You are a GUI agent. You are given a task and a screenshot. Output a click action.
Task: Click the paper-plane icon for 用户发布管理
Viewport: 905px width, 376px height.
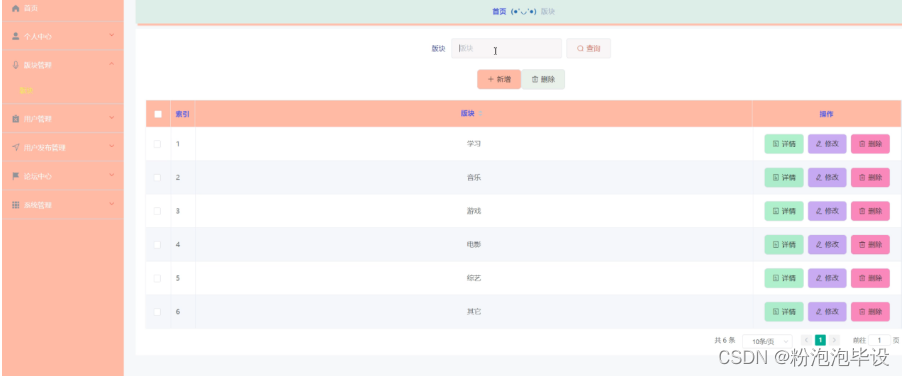point(16,147)
